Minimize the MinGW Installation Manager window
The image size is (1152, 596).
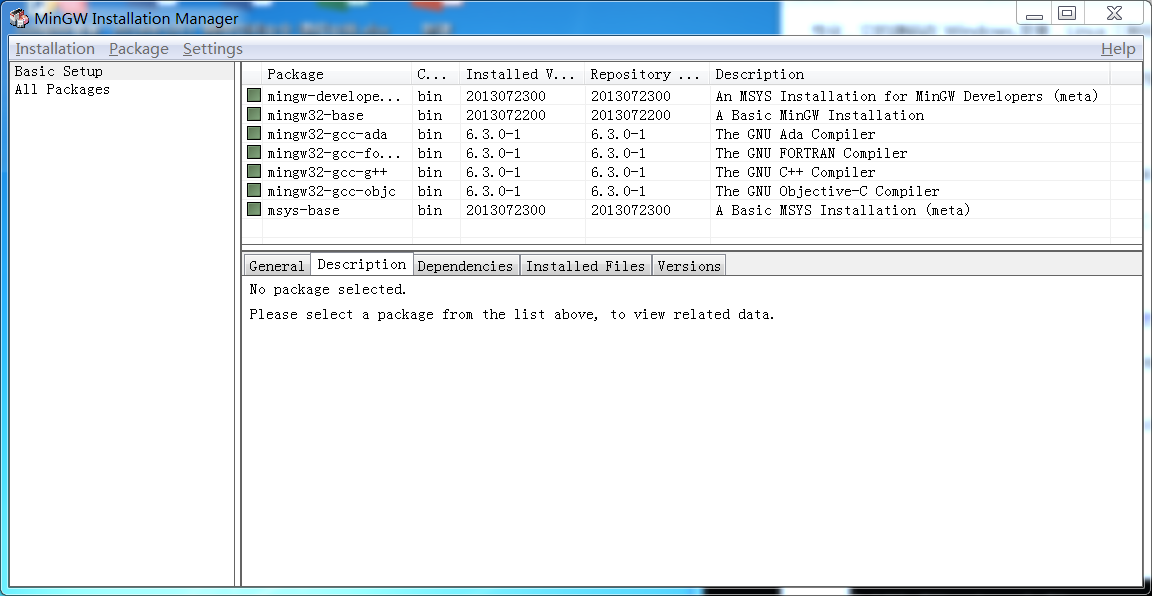tap(1034, 14)
